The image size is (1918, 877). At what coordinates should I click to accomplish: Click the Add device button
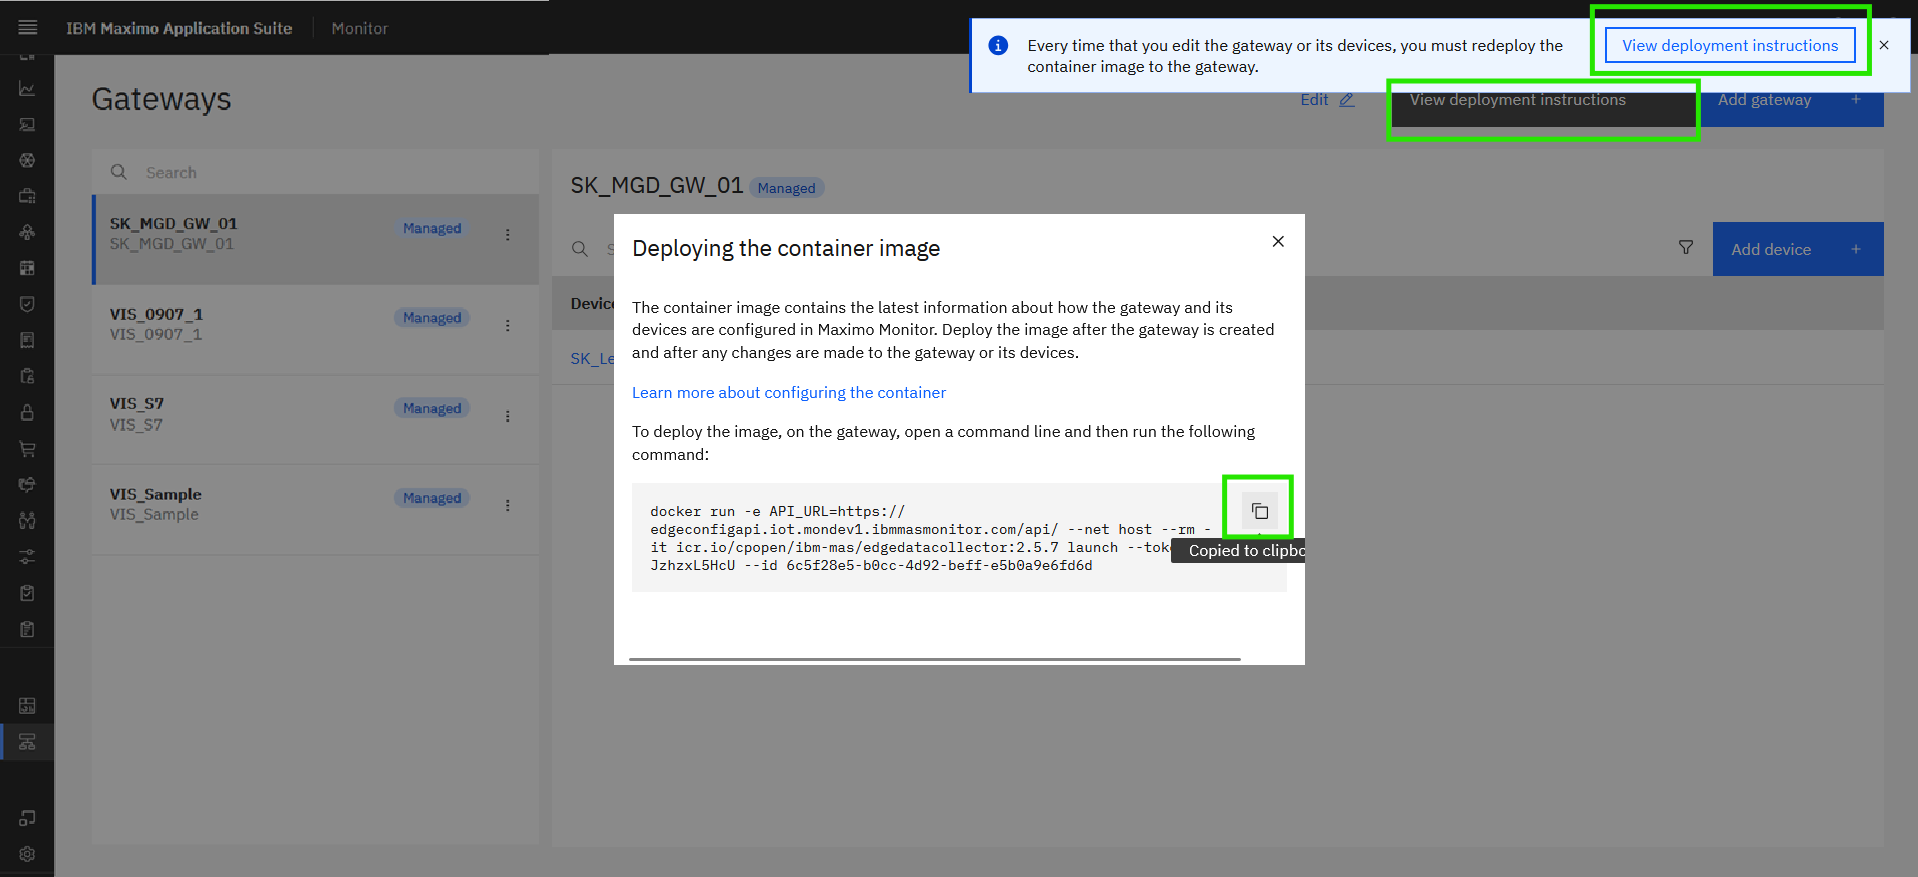1798,249
